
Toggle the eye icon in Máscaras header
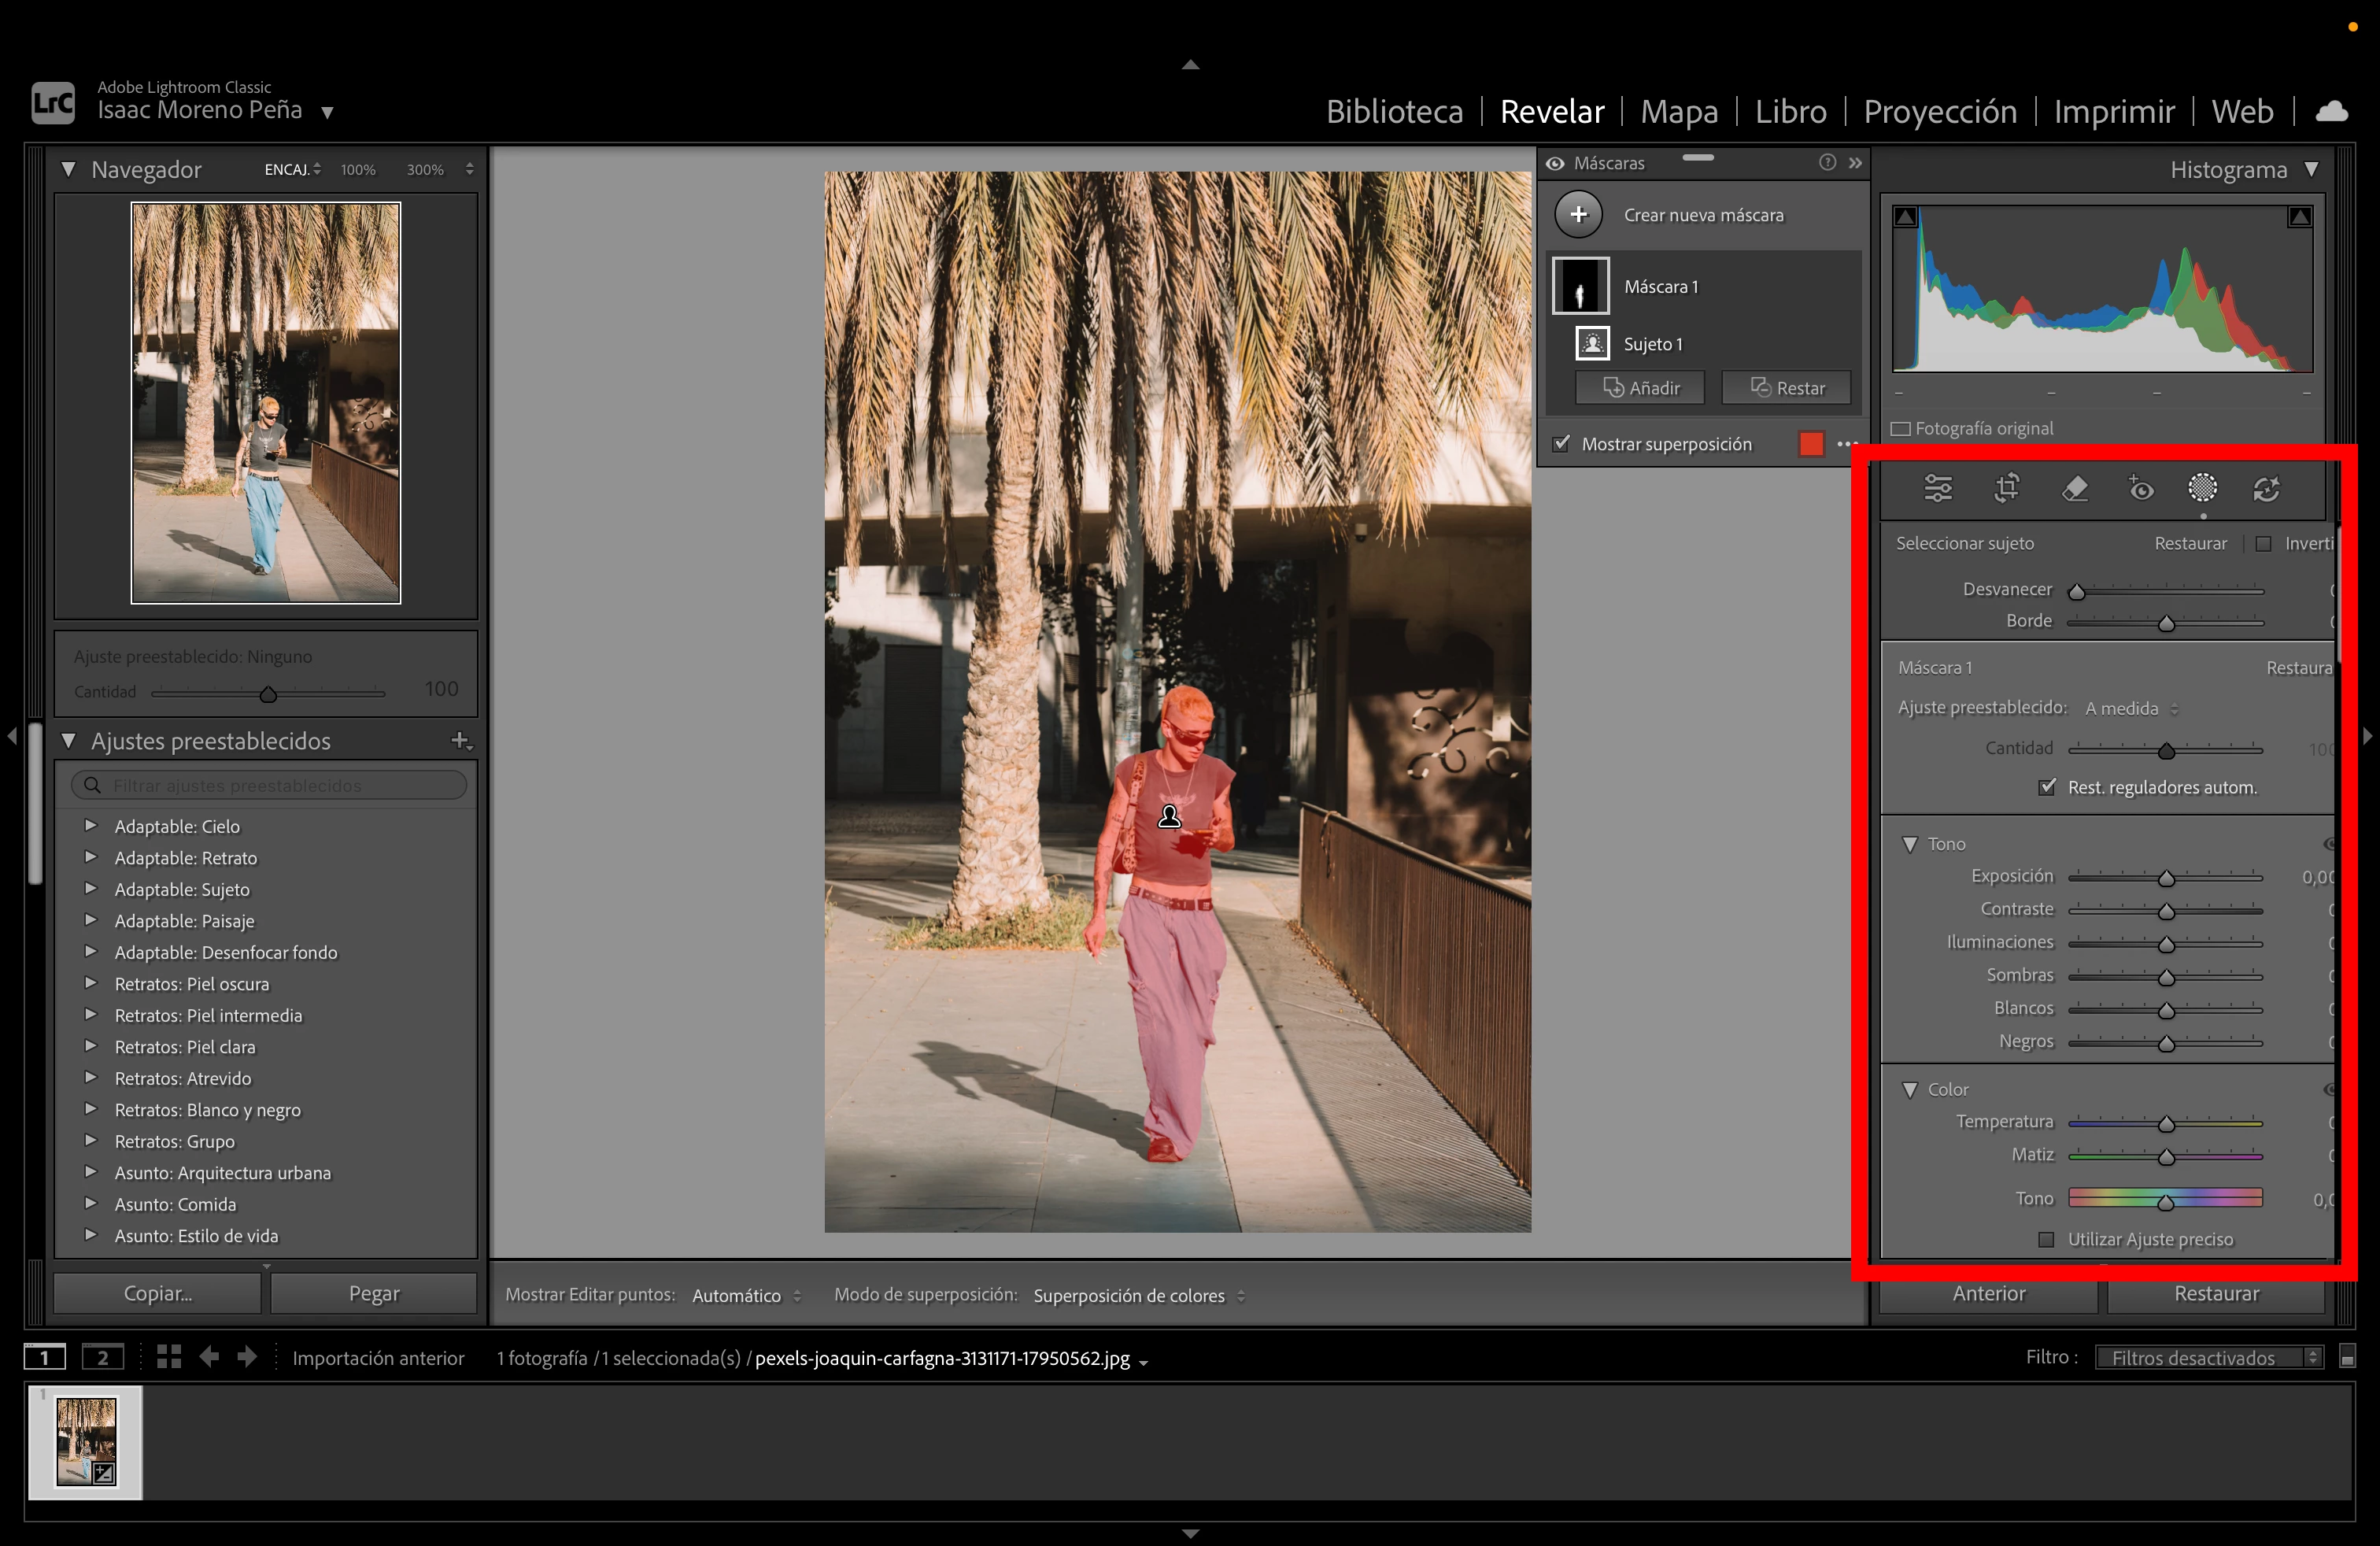1555,163
